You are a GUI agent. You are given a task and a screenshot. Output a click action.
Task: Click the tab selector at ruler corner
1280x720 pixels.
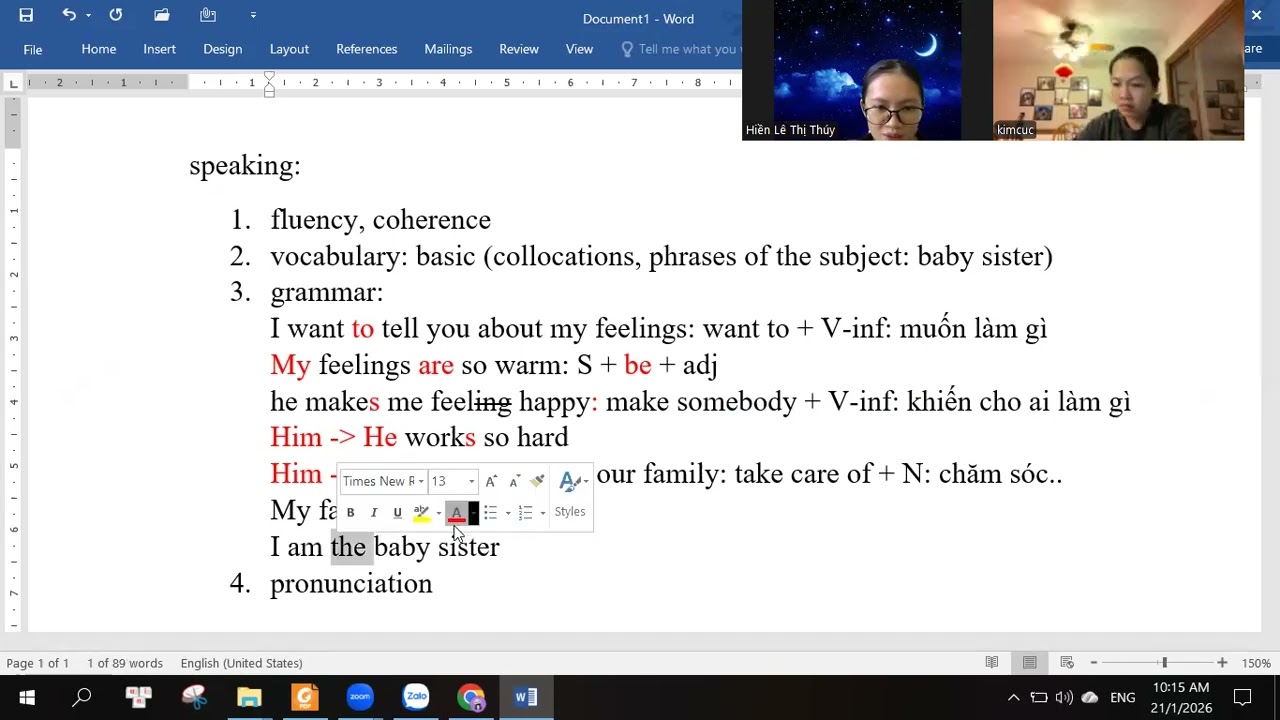click(x=14, y=83)
